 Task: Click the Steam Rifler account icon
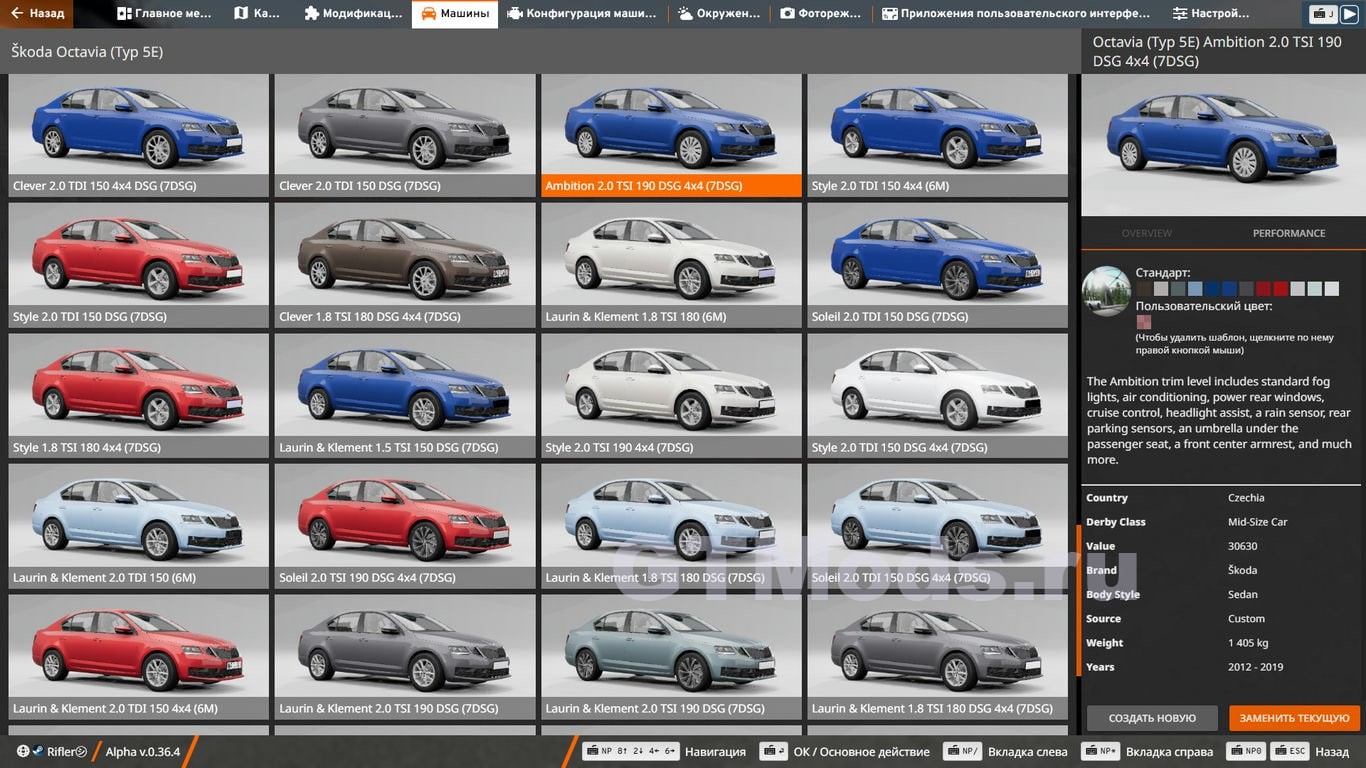click(x=38, y=752)
